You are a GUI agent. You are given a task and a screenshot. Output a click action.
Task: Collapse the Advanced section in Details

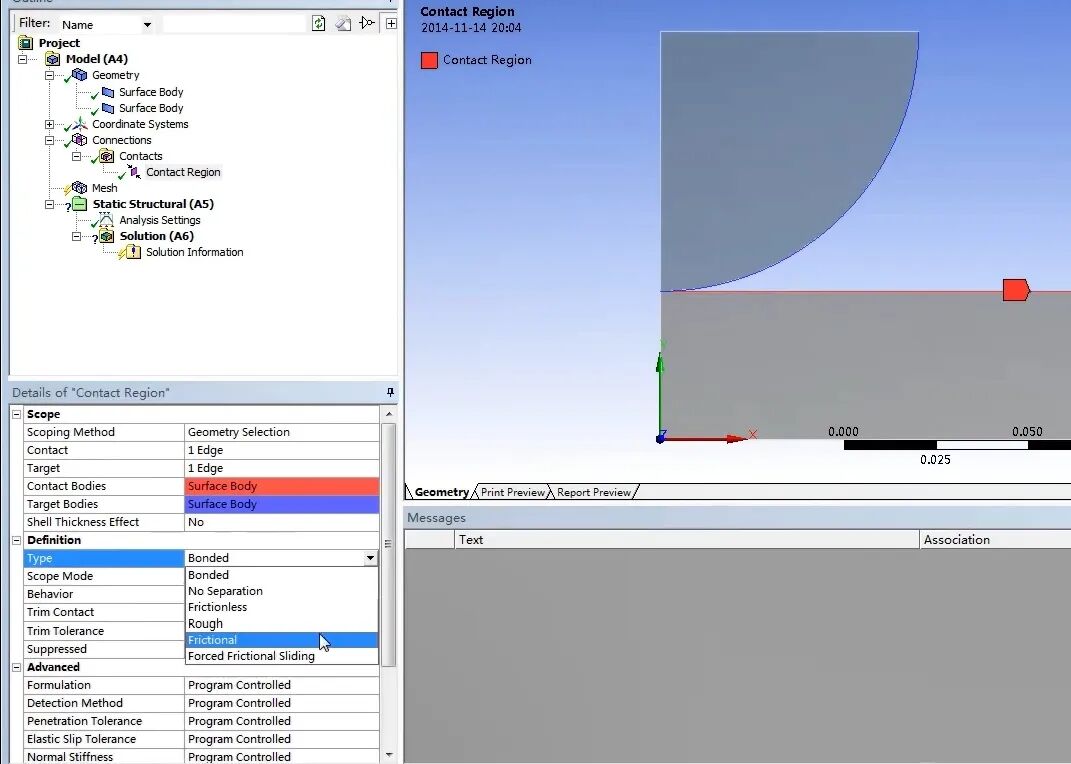[16, 667]
